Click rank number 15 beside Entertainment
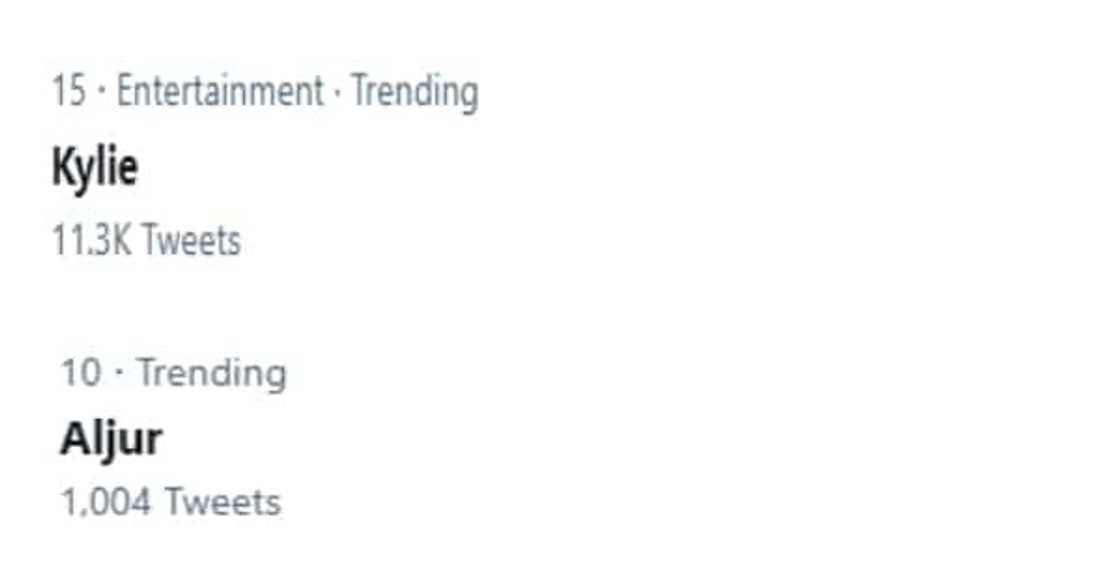 (69, 92)
